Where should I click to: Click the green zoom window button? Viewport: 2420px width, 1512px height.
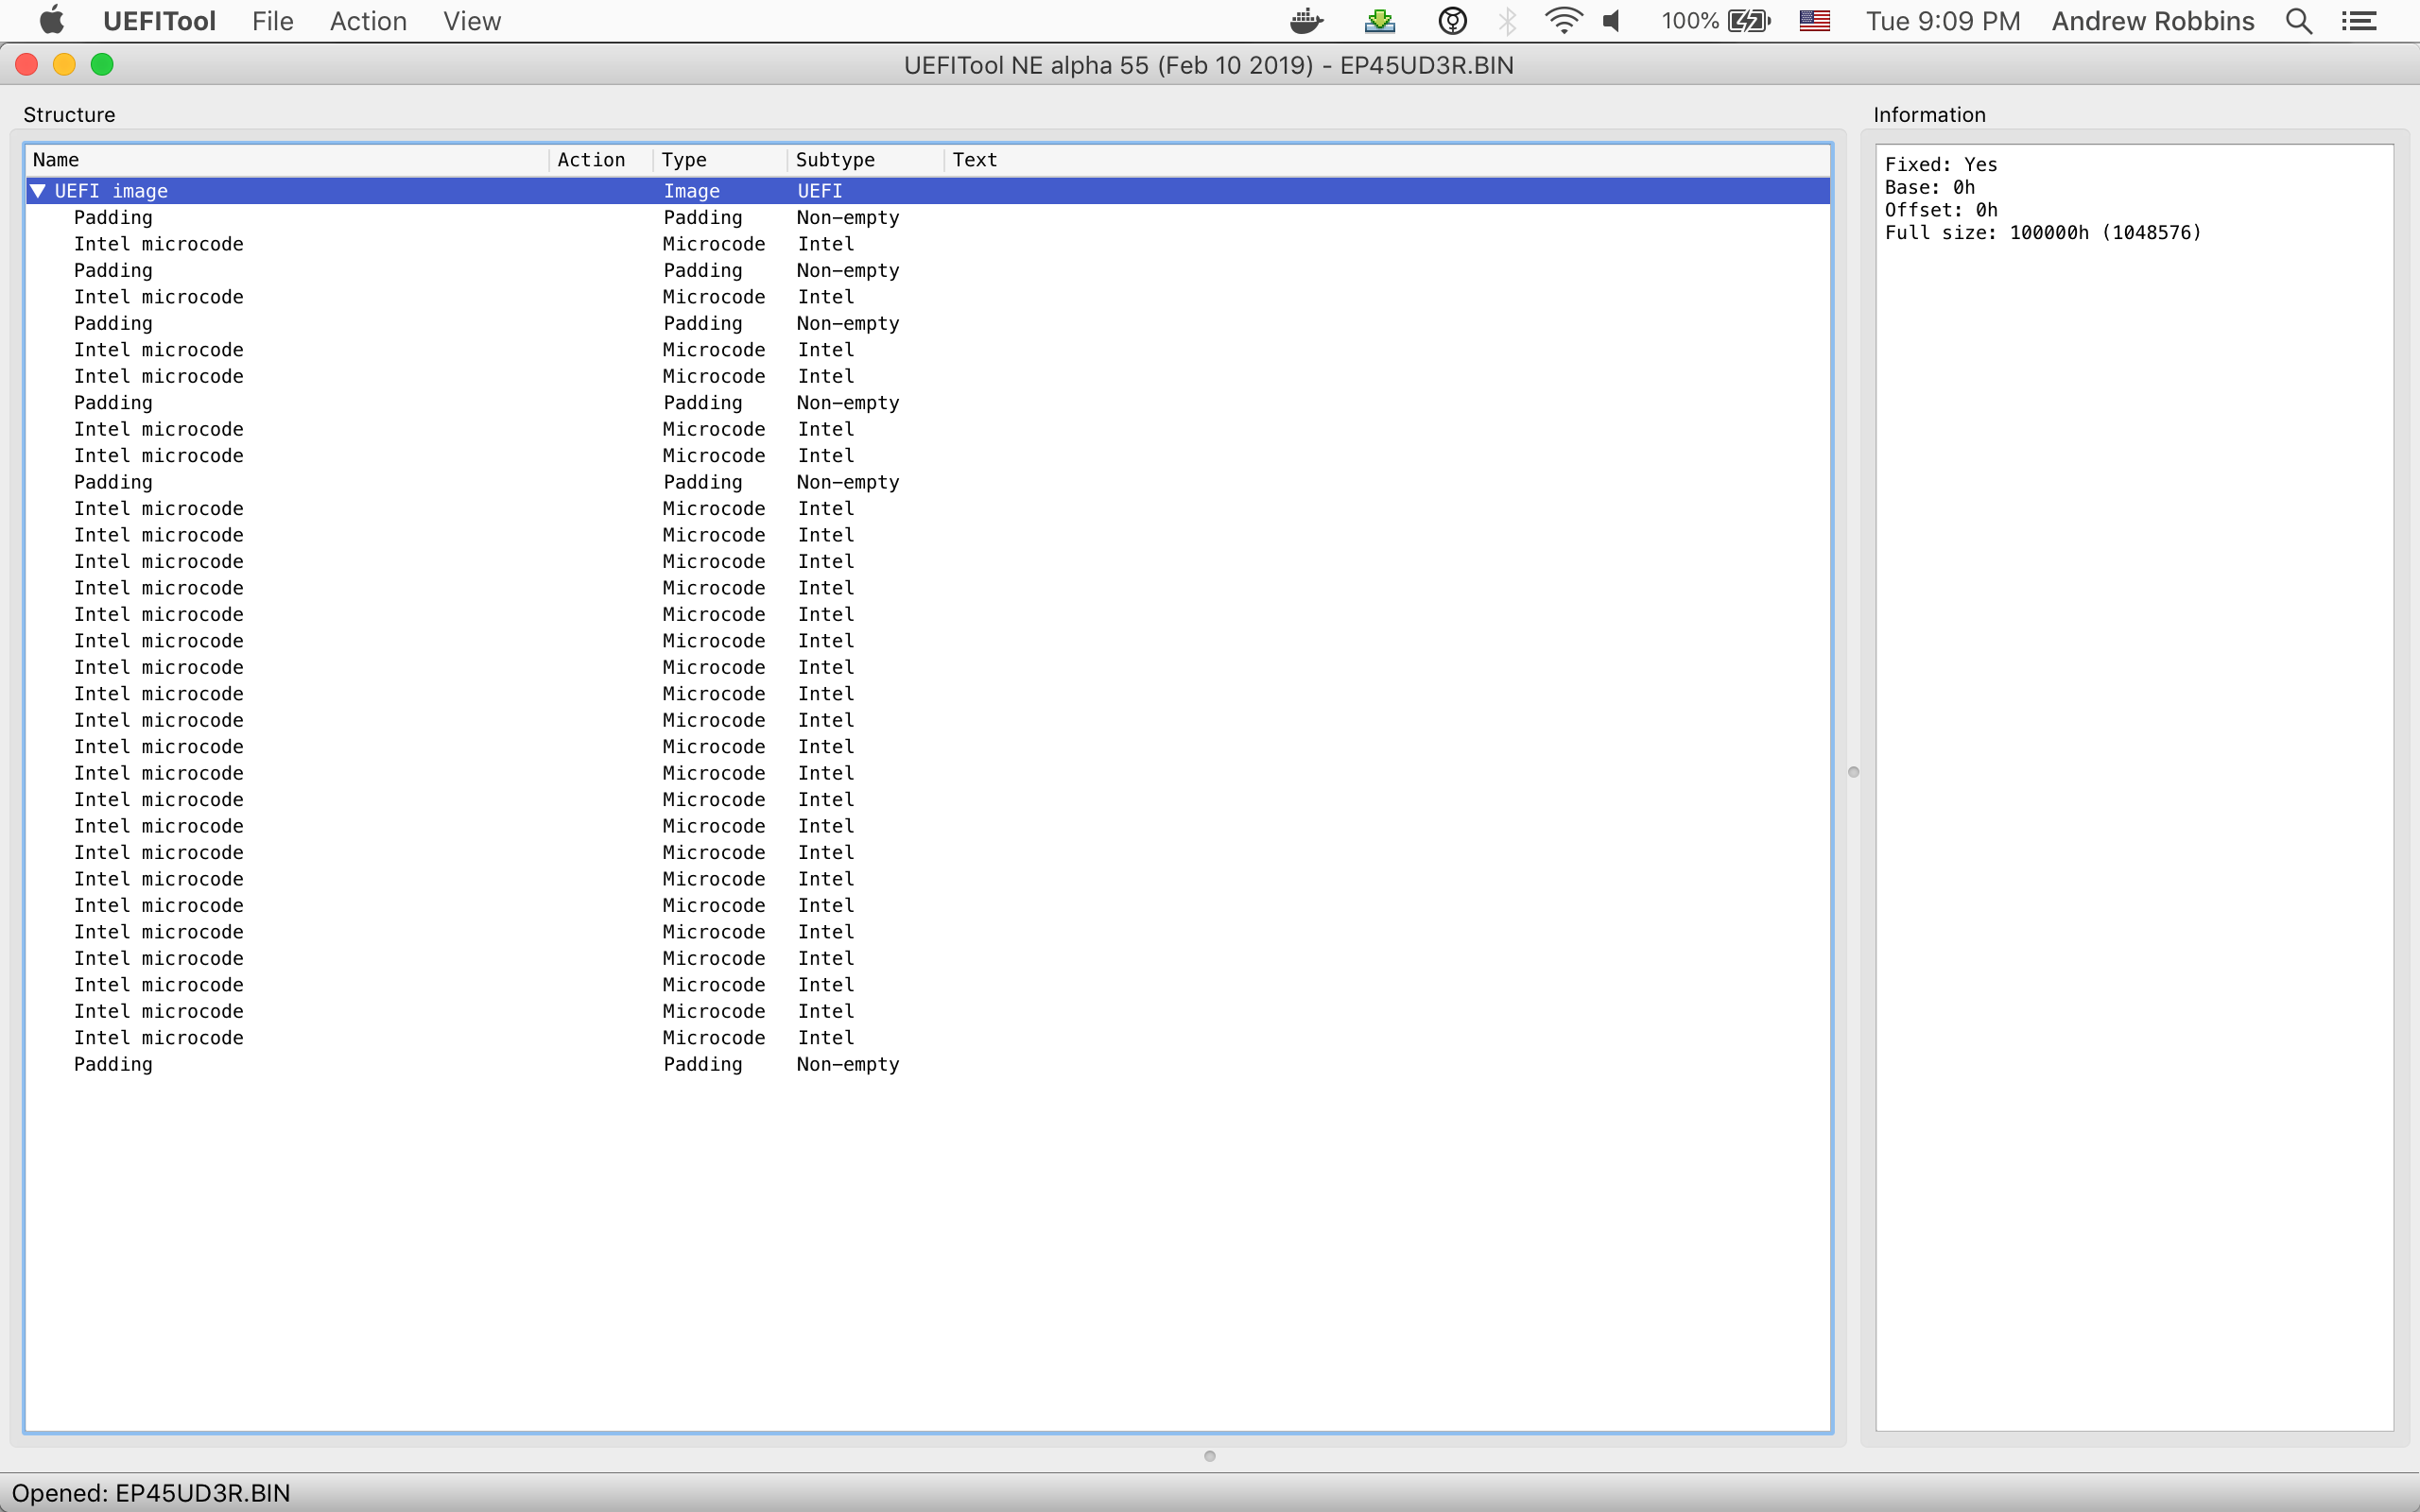(x=102, y=65)
